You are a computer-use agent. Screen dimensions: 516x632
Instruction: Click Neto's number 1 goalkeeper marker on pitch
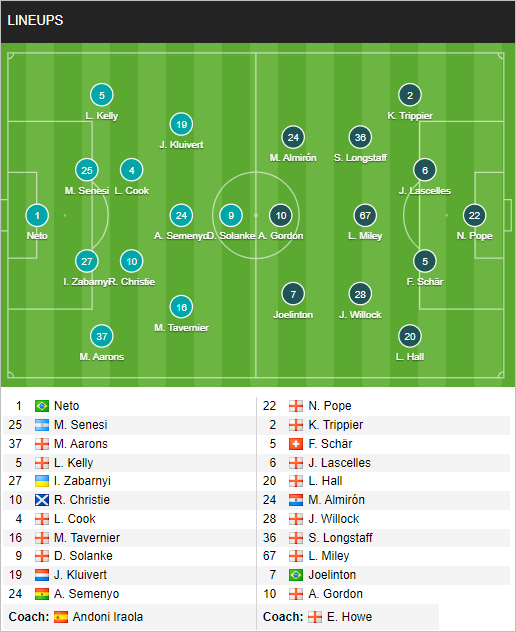tap(37, 215)
